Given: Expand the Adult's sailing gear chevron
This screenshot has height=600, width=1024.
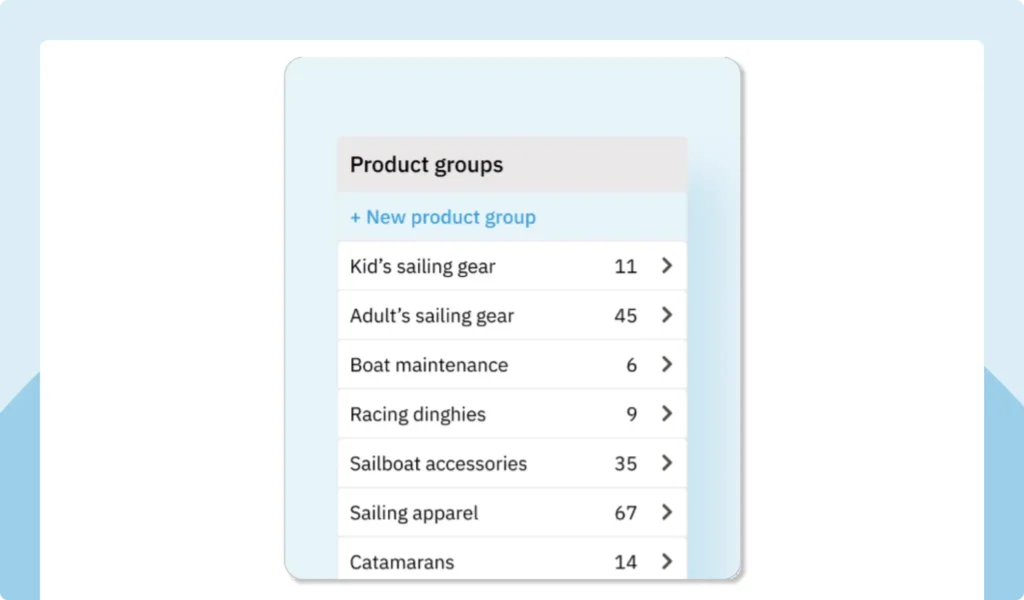Looking at the screenshot, I should [667, 315].
